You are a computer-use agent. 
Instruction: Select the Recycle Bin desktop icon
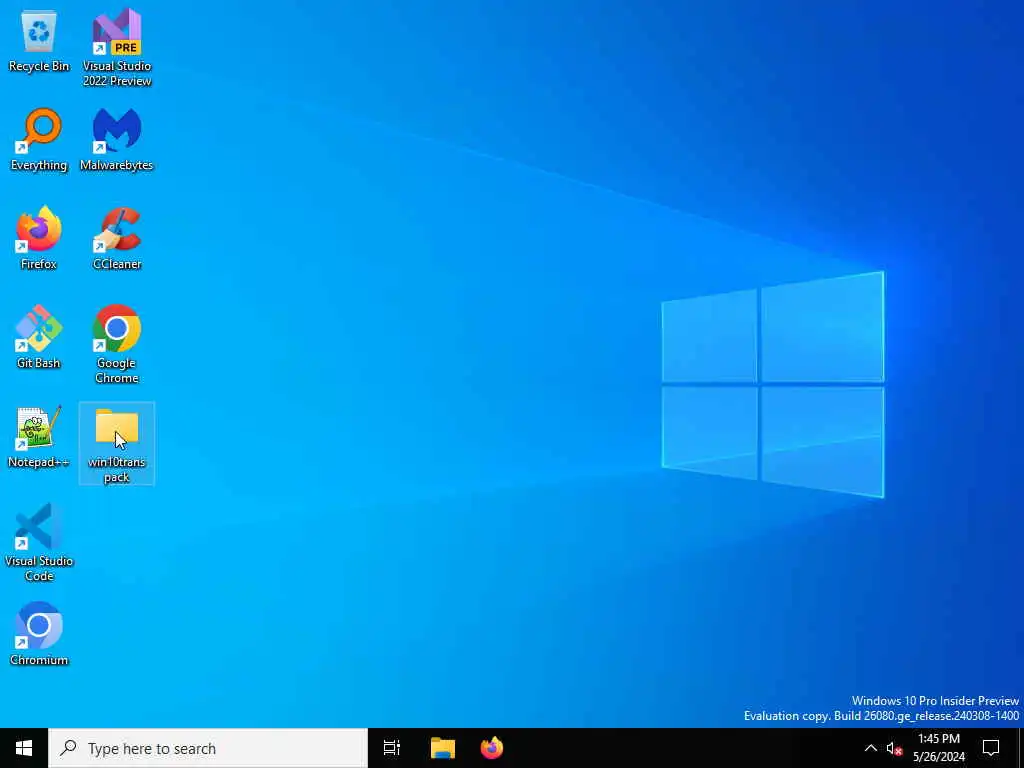coord(39,40)
